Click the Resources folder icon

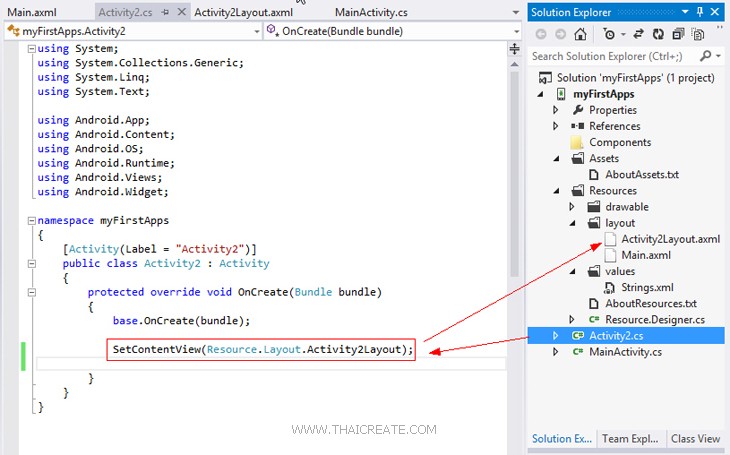point(578,190)
